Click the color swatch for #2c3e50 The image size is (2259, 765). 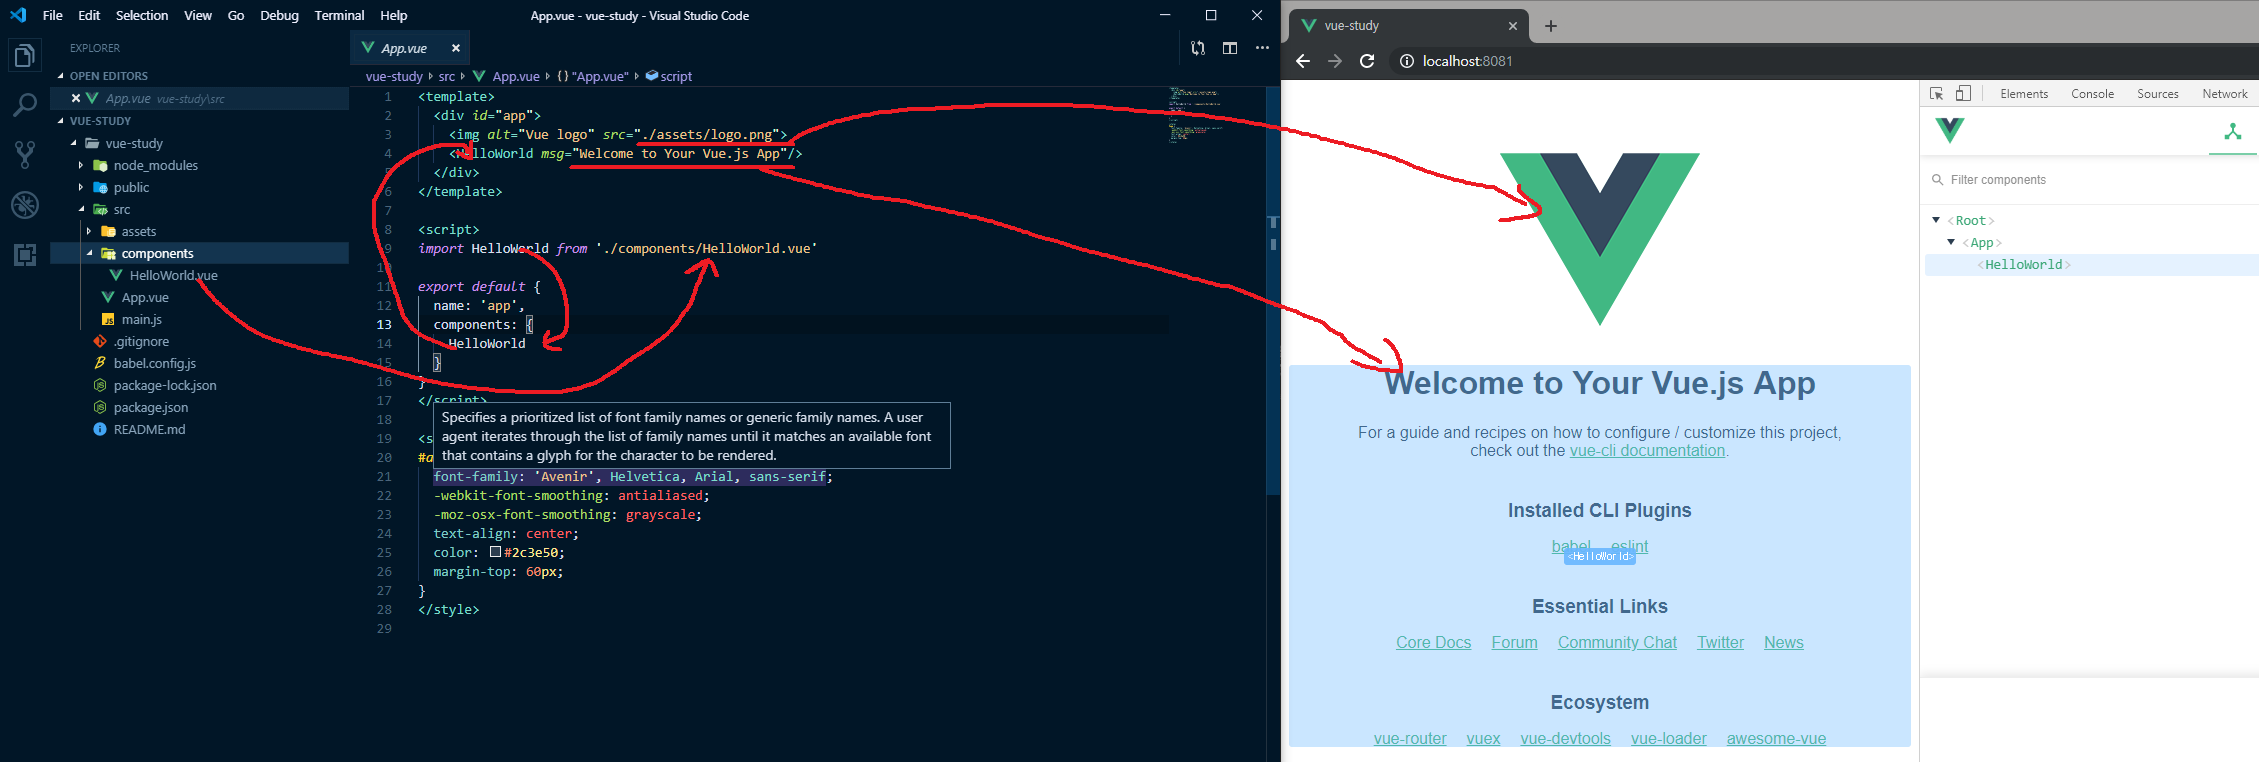coord(495,552)
